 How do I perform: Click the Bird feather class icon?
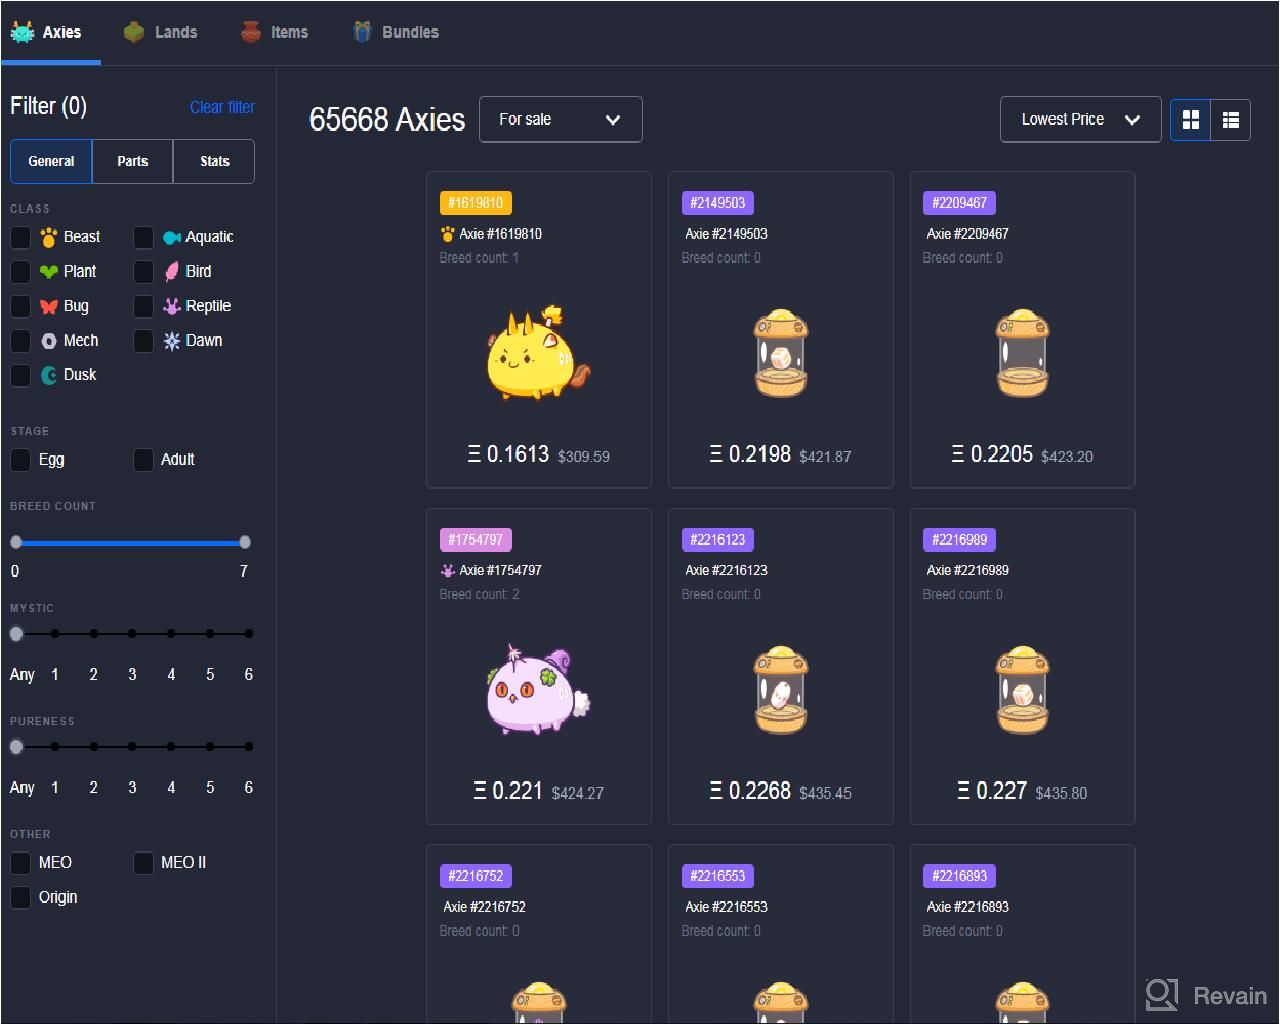point(172,271)
